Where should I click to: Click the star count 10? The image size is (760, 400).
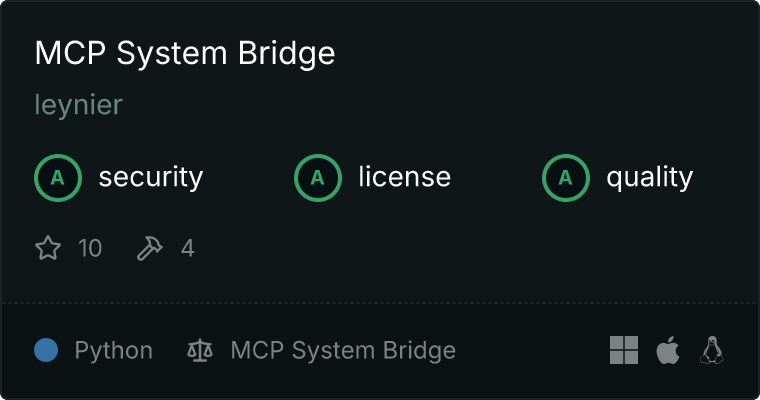(90, 248)
